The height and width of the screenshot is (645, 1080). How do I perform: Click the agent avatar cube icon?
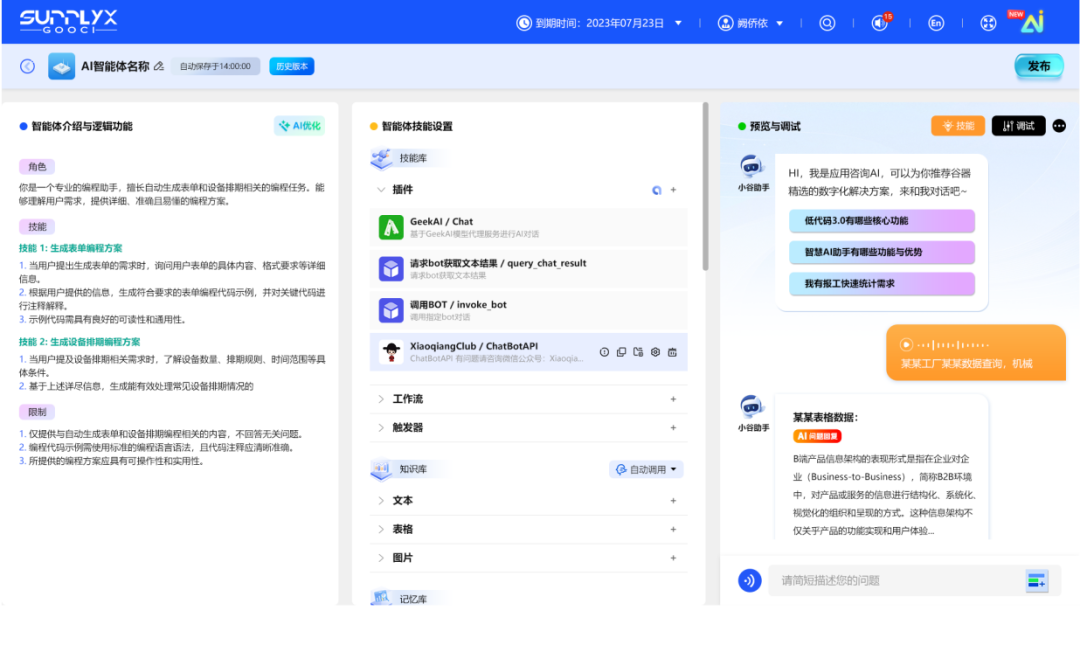tap(61, 66)
